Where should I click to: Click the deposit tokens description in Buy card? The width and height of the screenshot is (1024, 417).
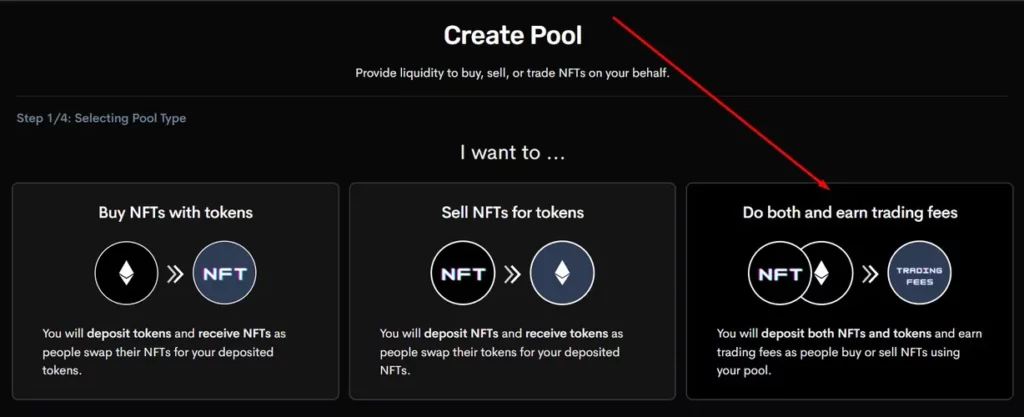165,352
